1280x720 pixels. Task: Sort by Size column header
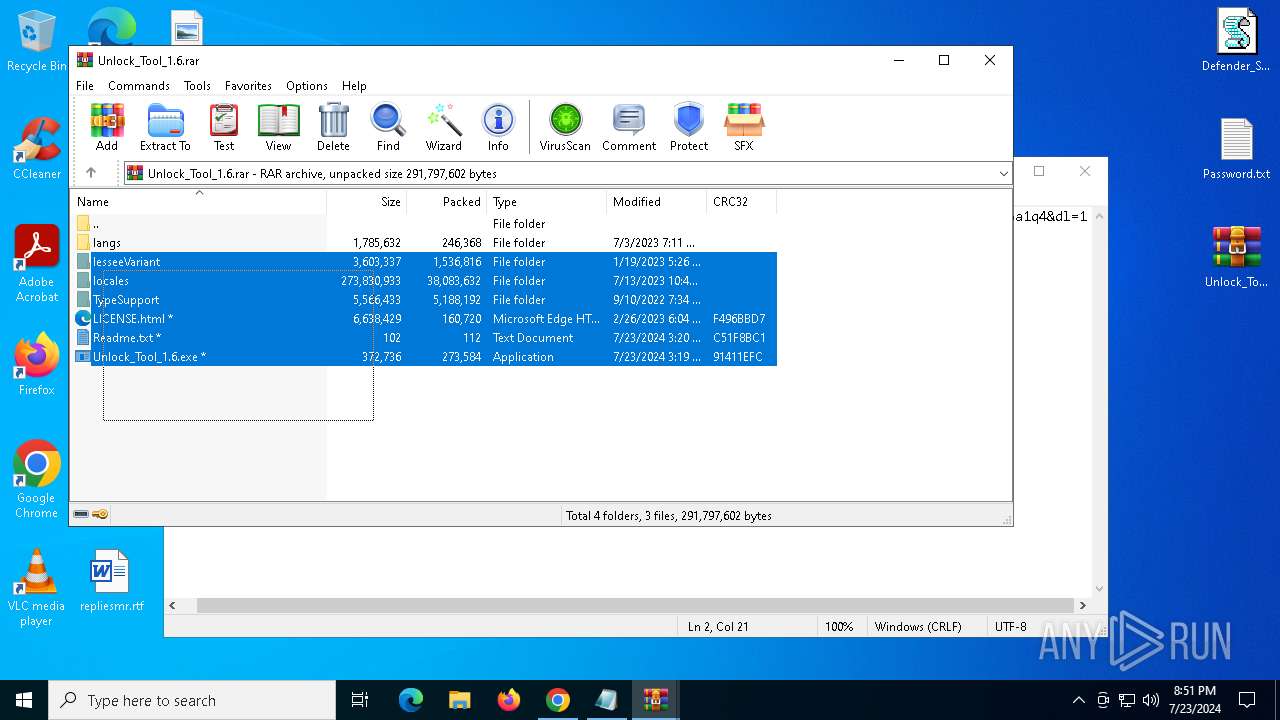click(x=366, y=201)
